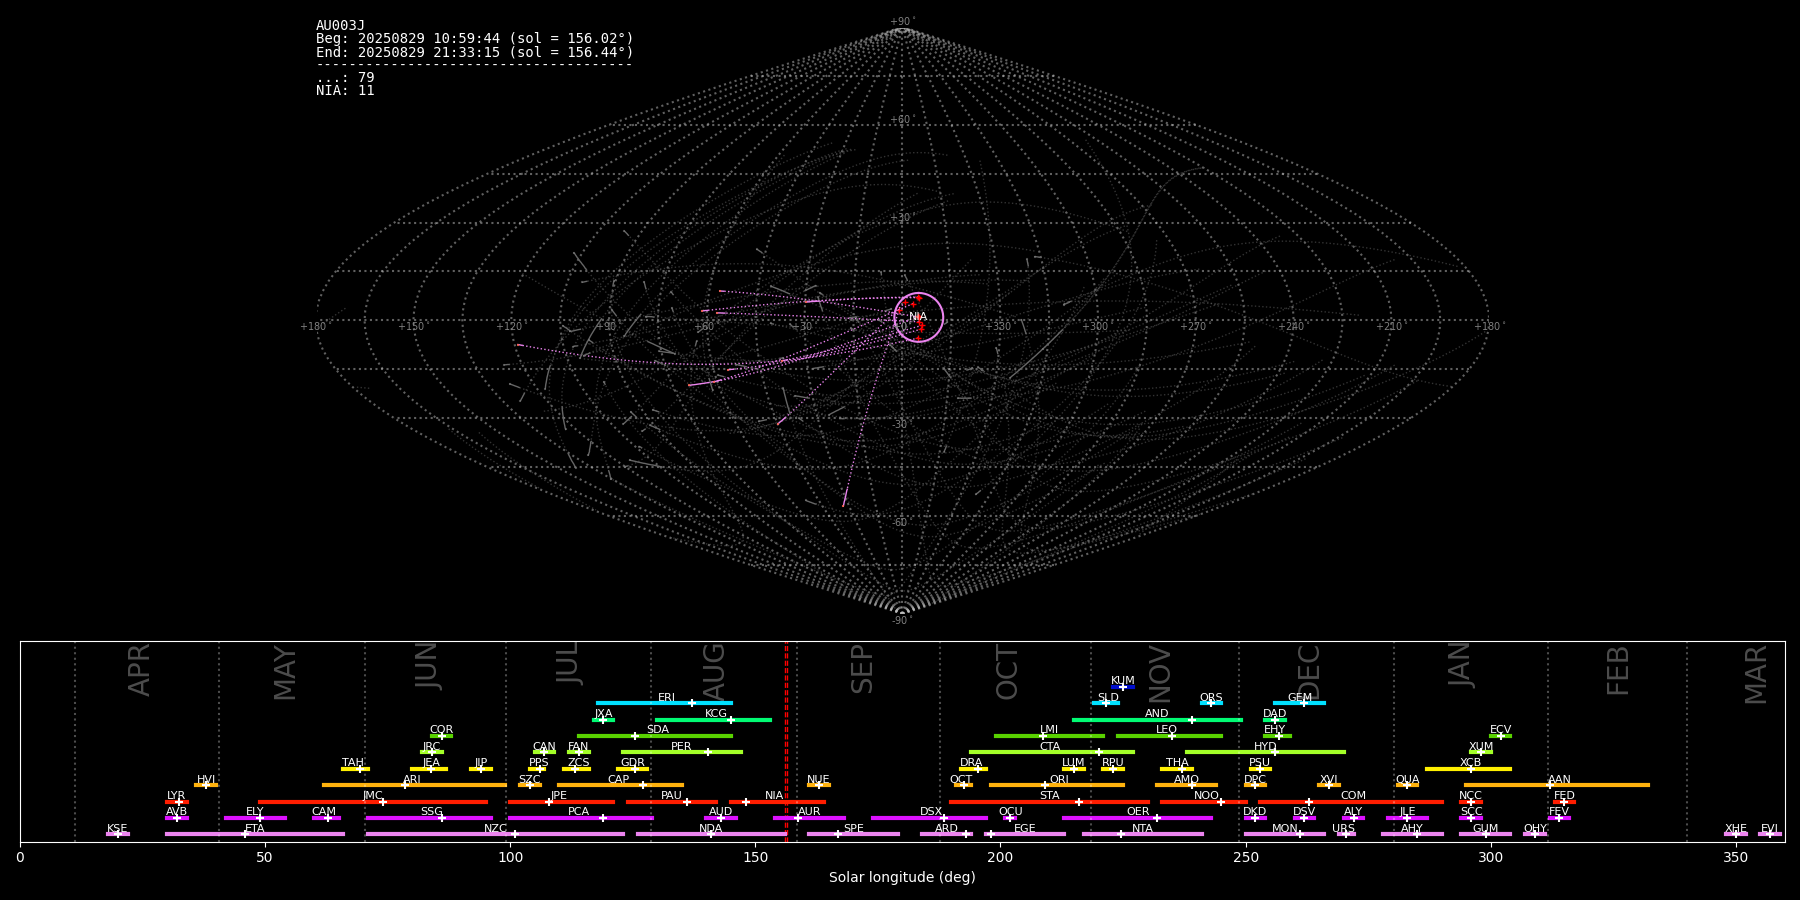The width and height of the screenshot is (1800, 900).
Task: Click the sporadic count line '...: 79'
Action: point(345,78)
